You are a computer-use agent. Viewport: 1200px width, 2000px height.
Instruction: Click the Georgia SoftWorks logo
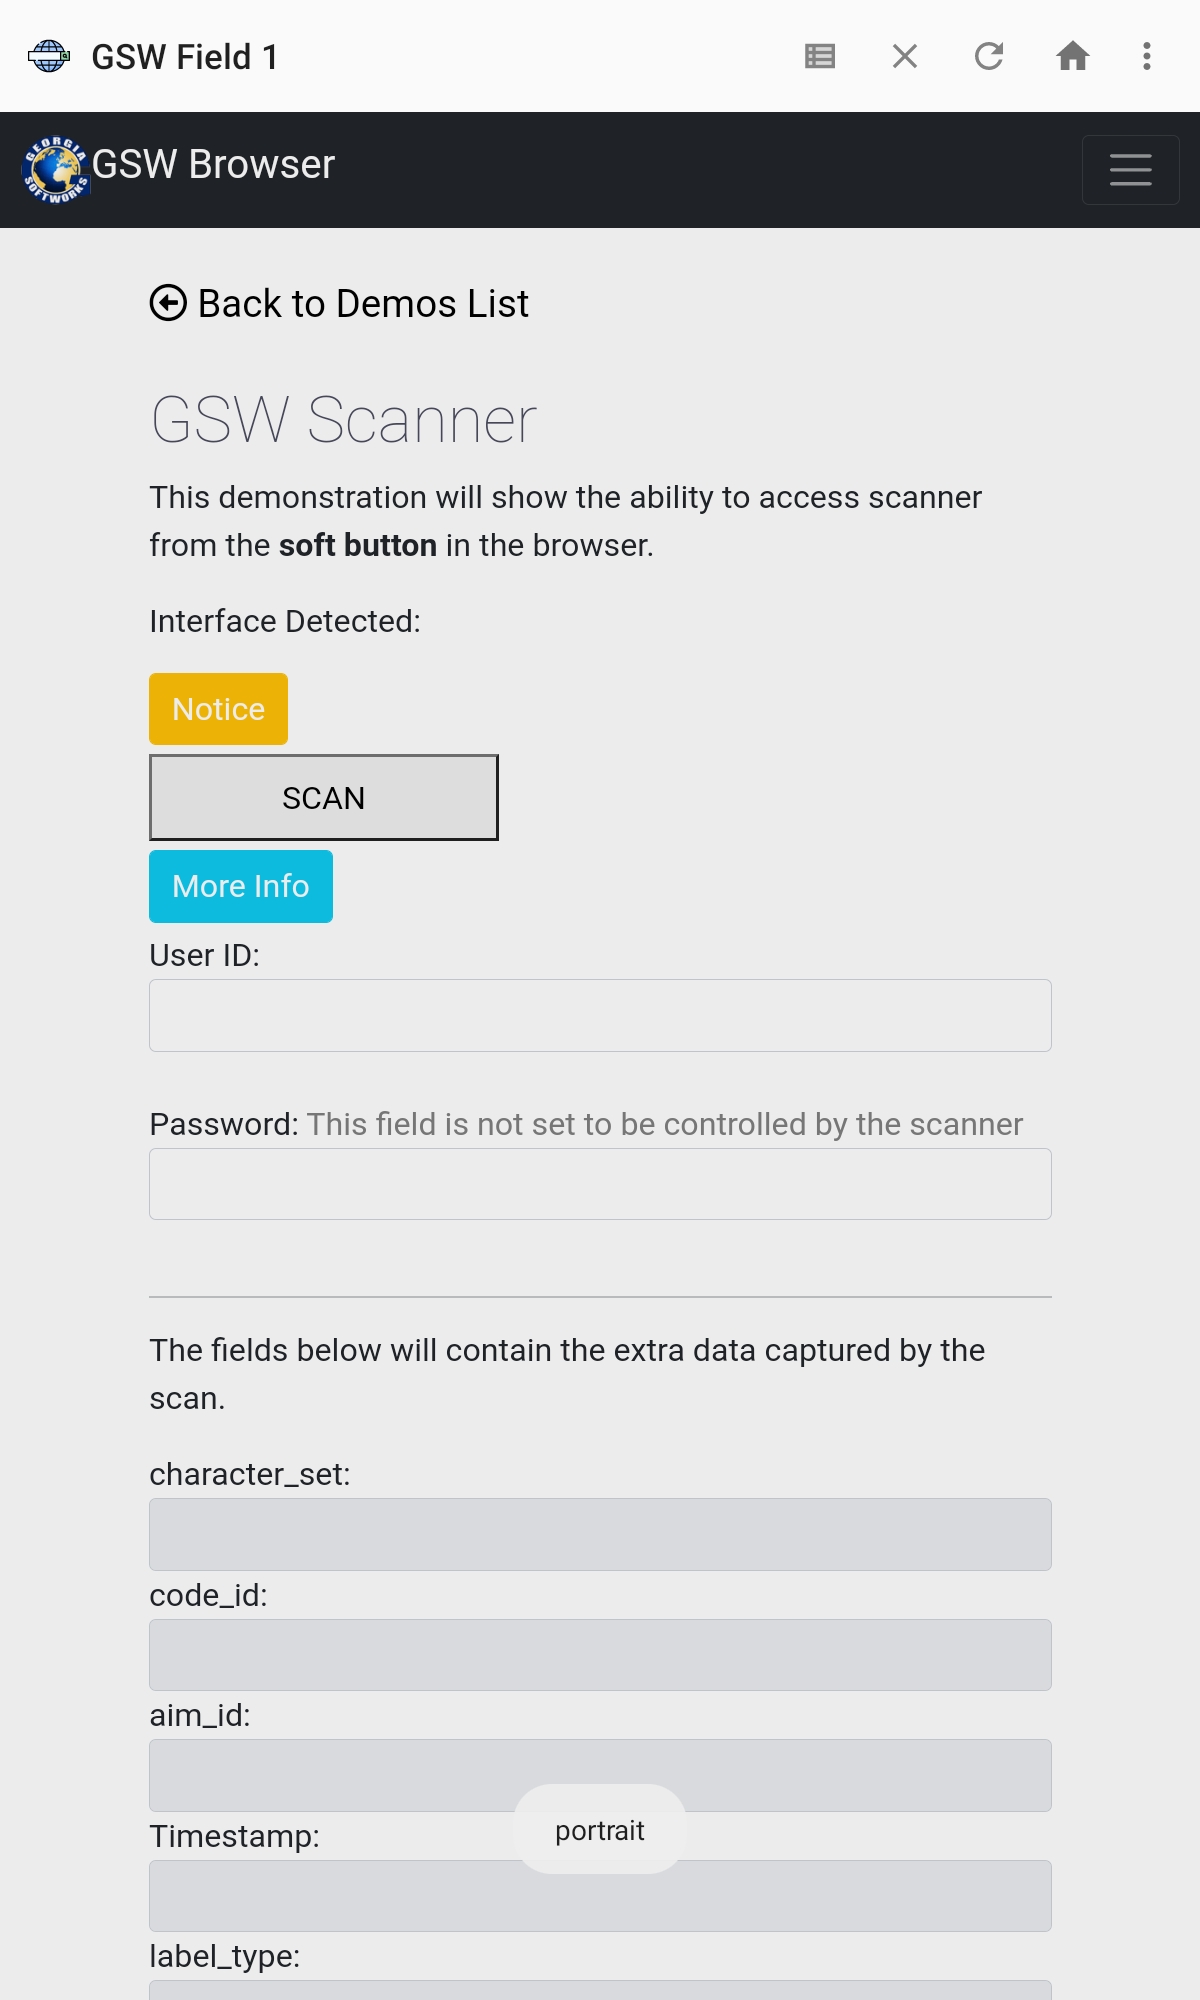(x=56, y=169)
